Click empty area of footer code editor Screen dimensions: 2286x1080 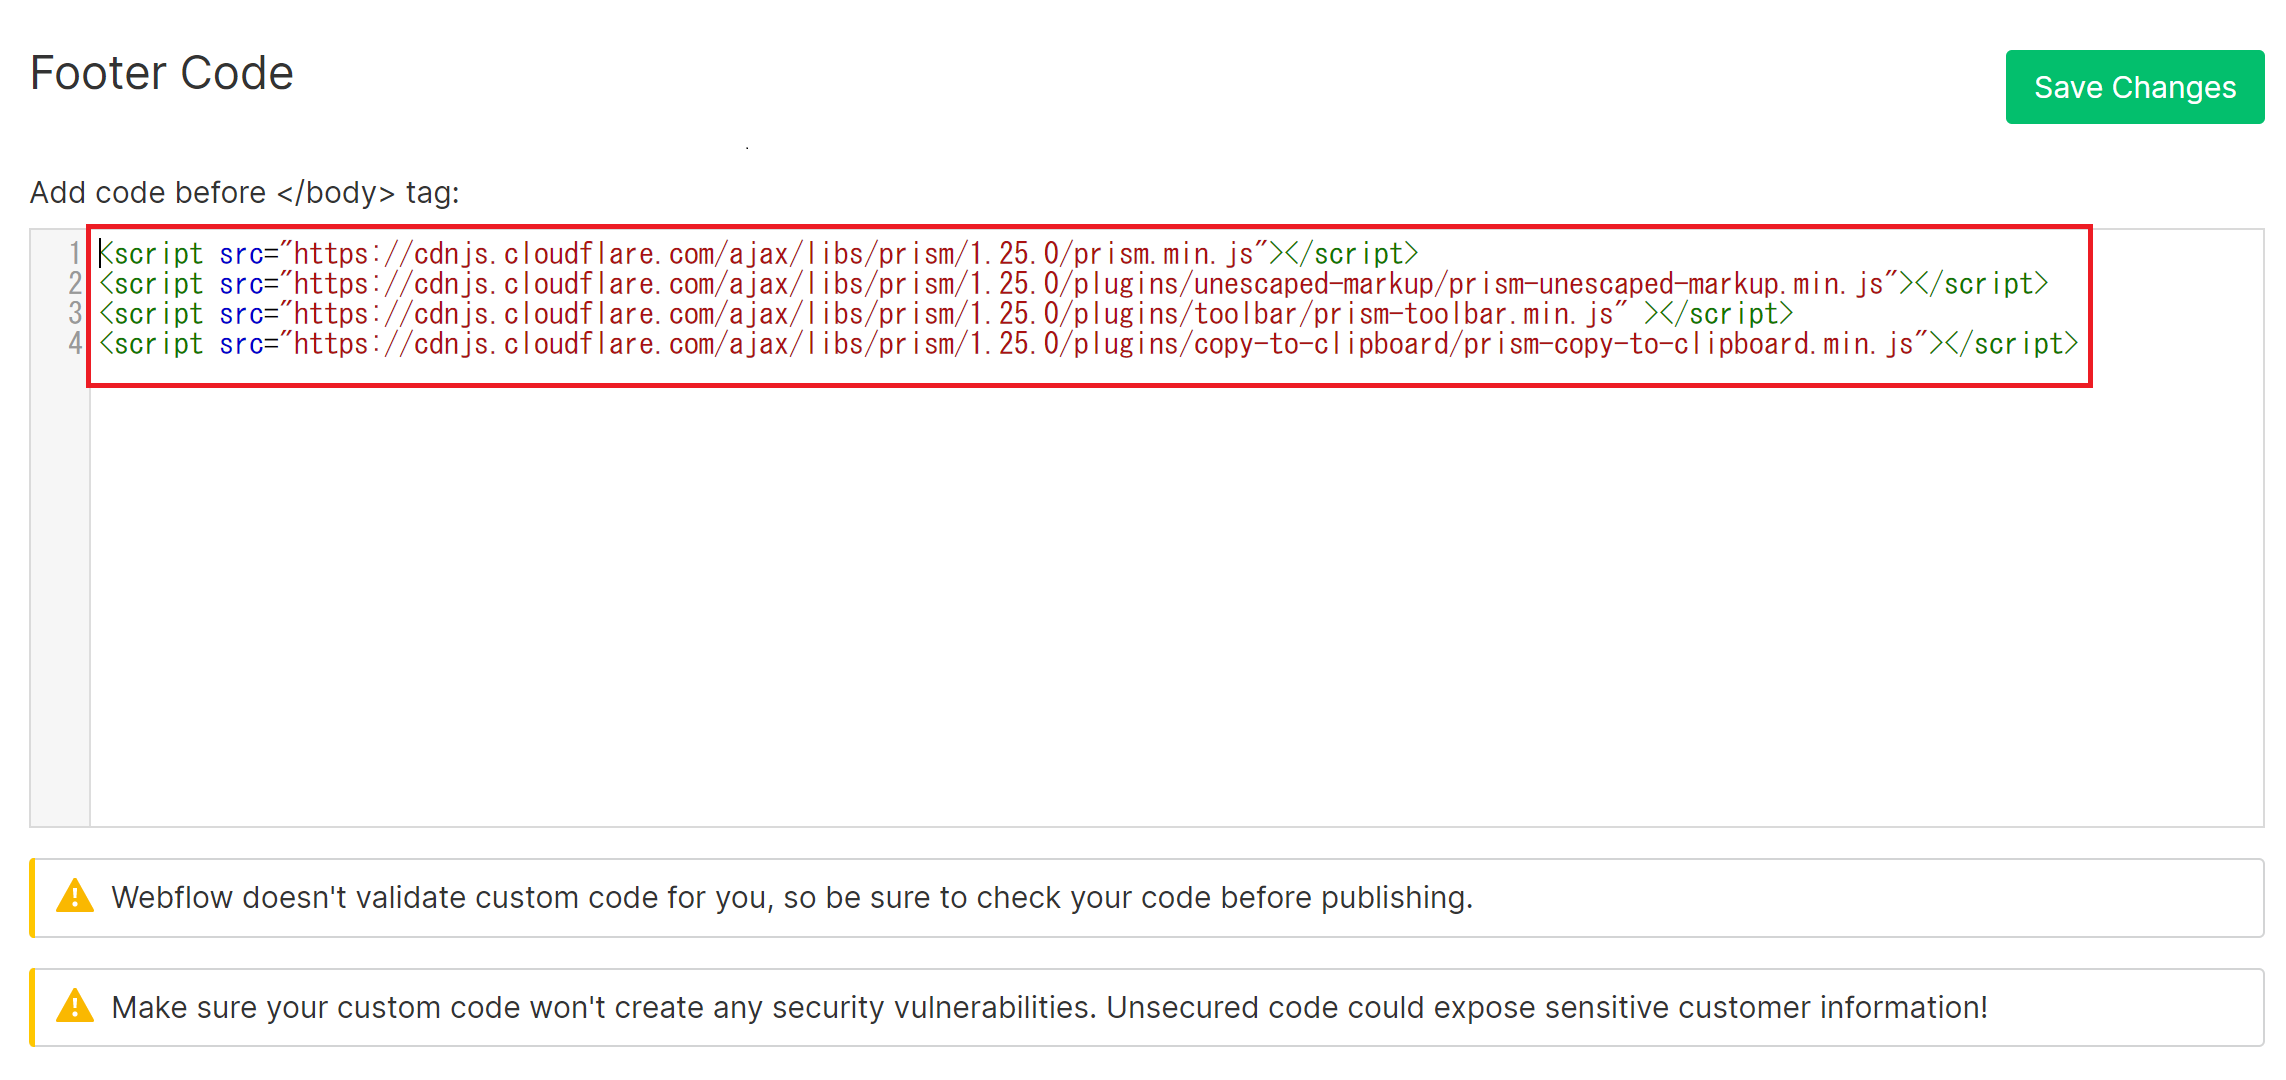tap(1100, 600)
